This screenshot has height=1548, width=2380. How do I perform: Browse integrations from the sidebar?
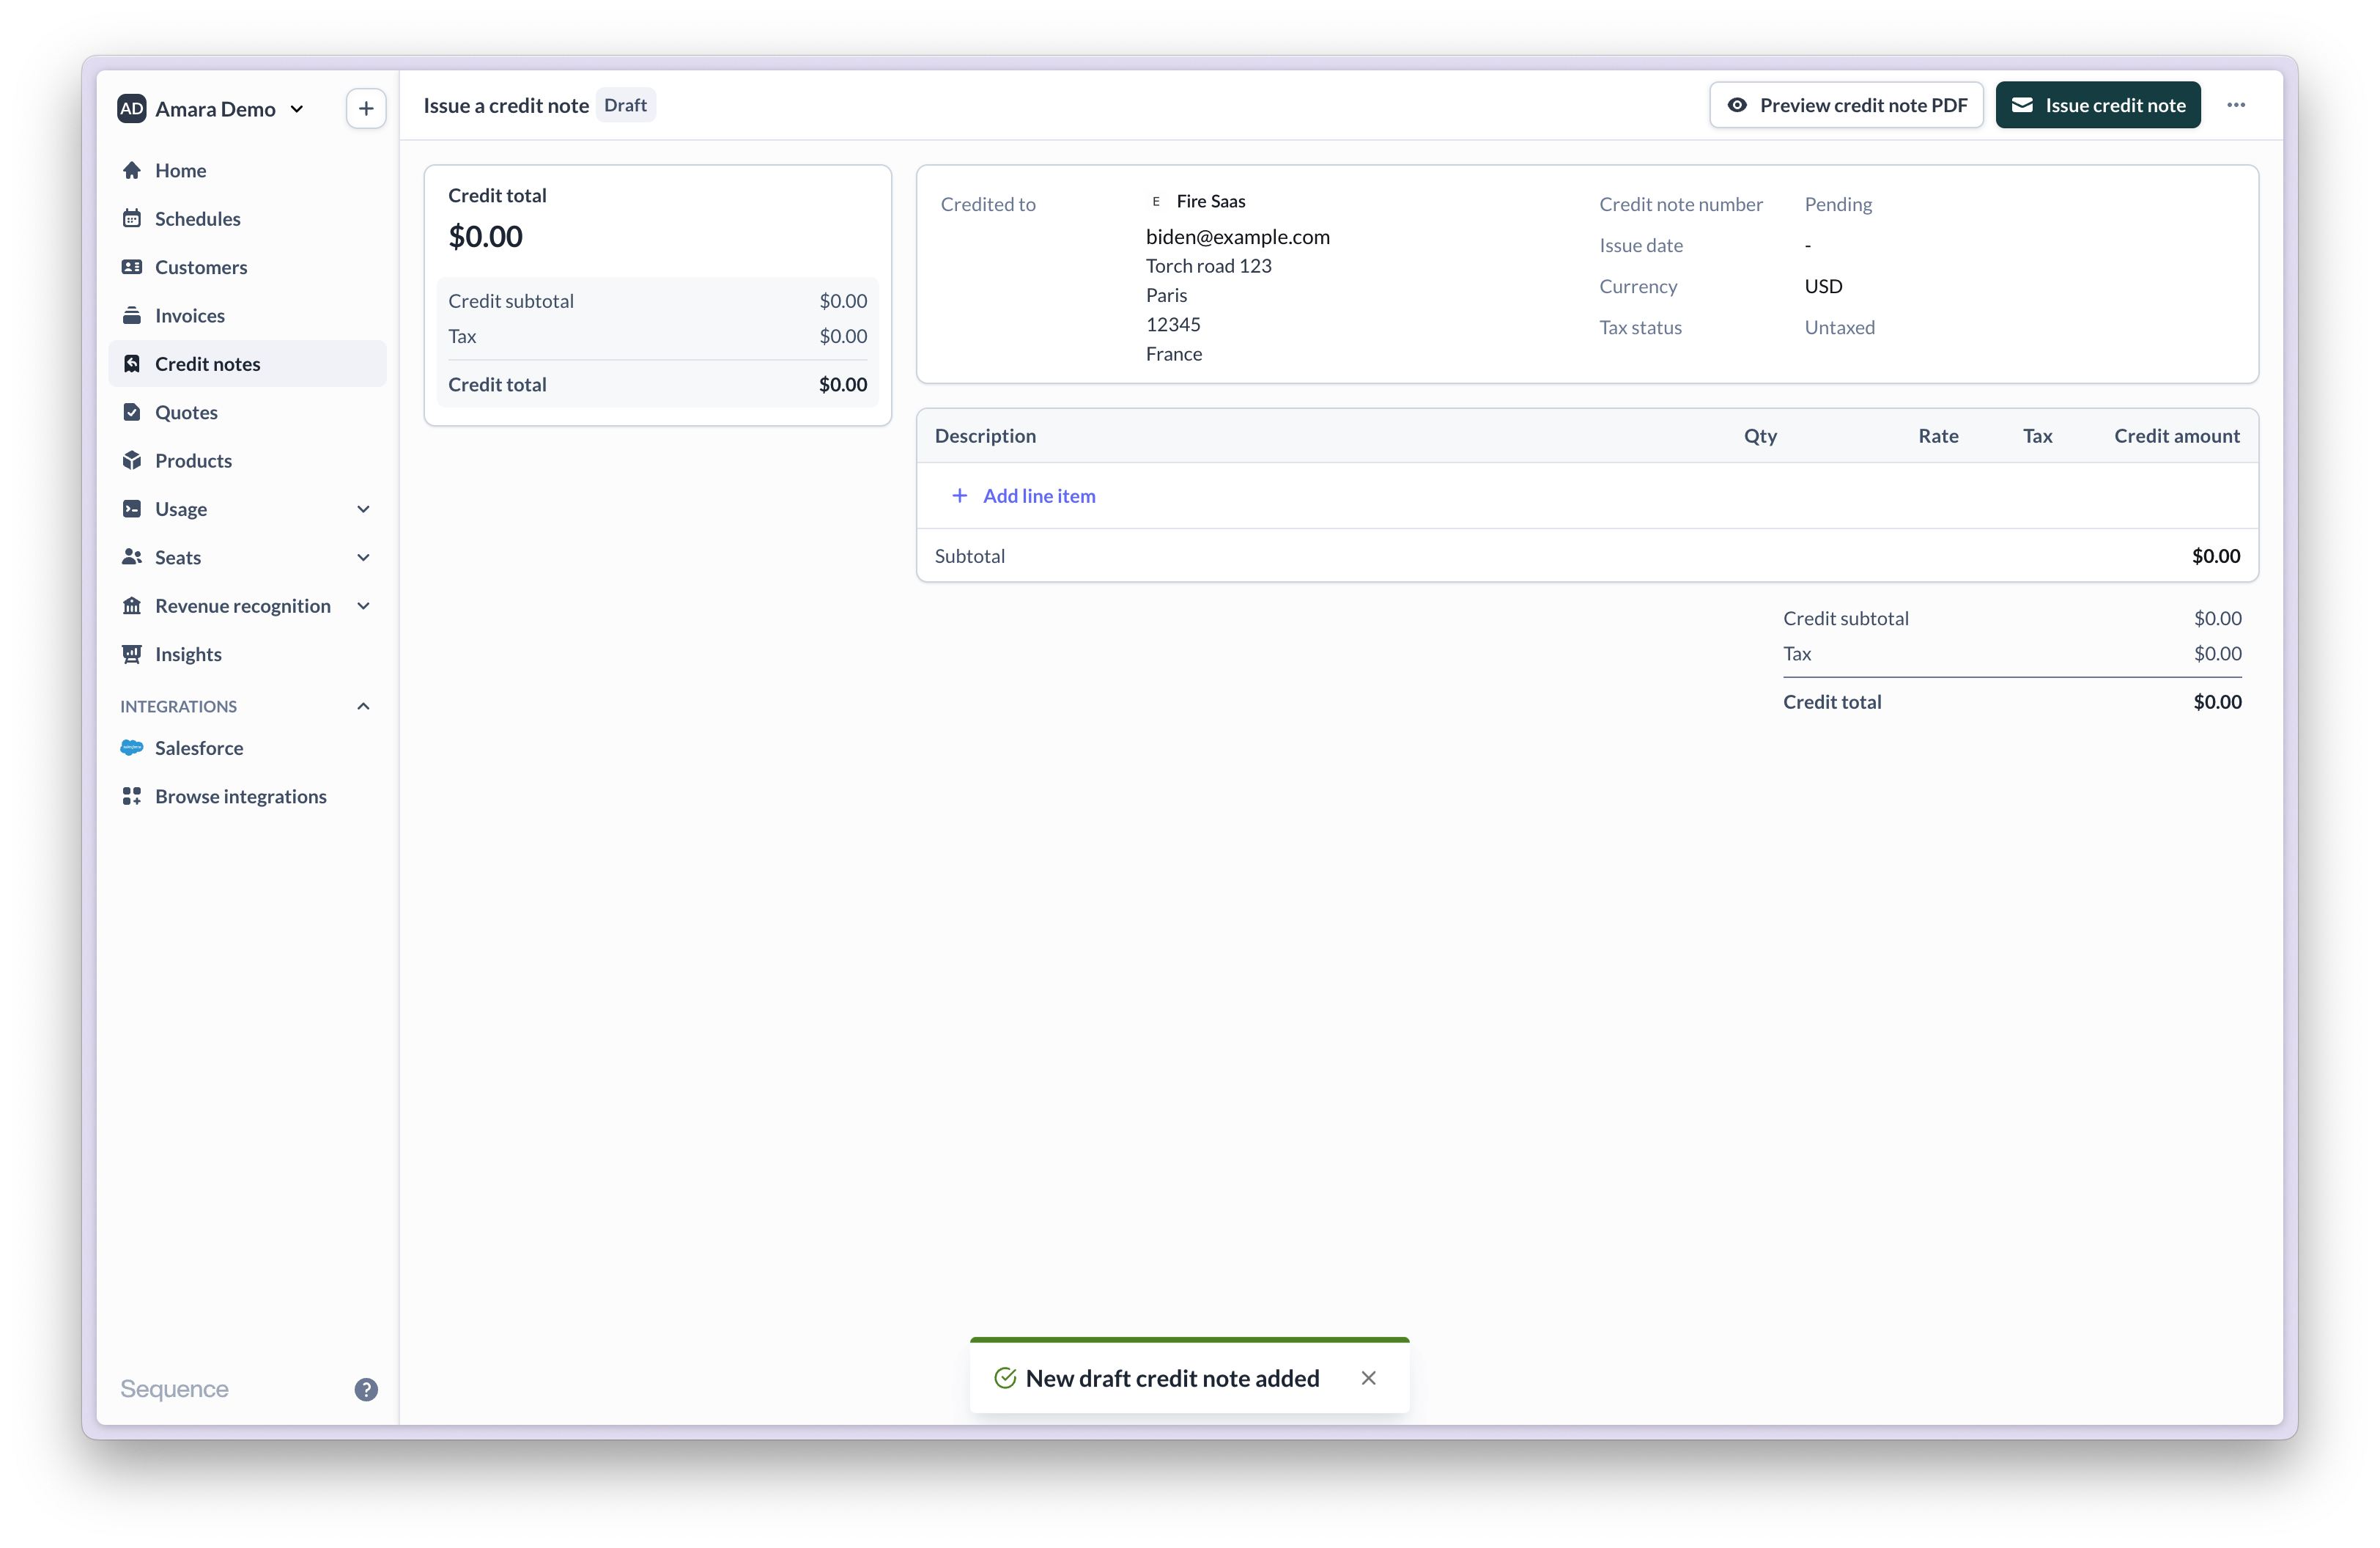click(240, 796)
